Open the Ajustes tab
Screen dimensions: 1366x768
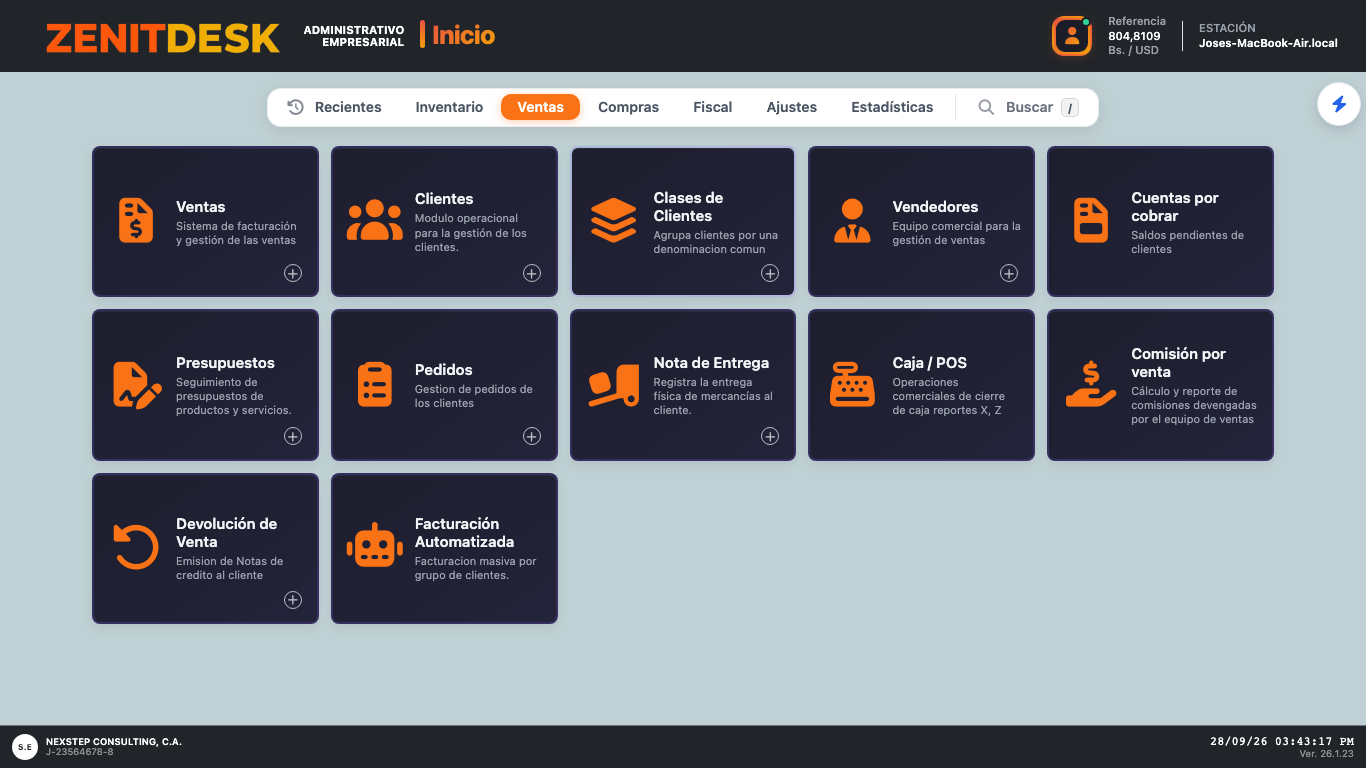(x=792, y=107)
